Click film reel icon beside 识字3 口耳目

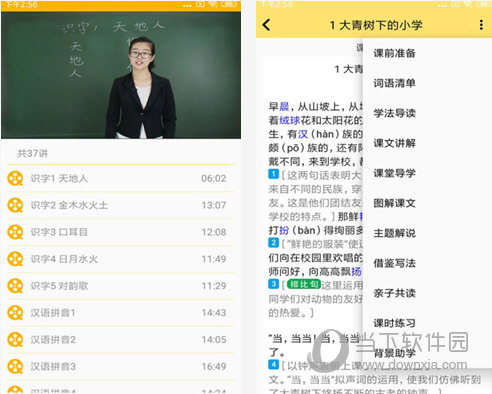[15, 232]
